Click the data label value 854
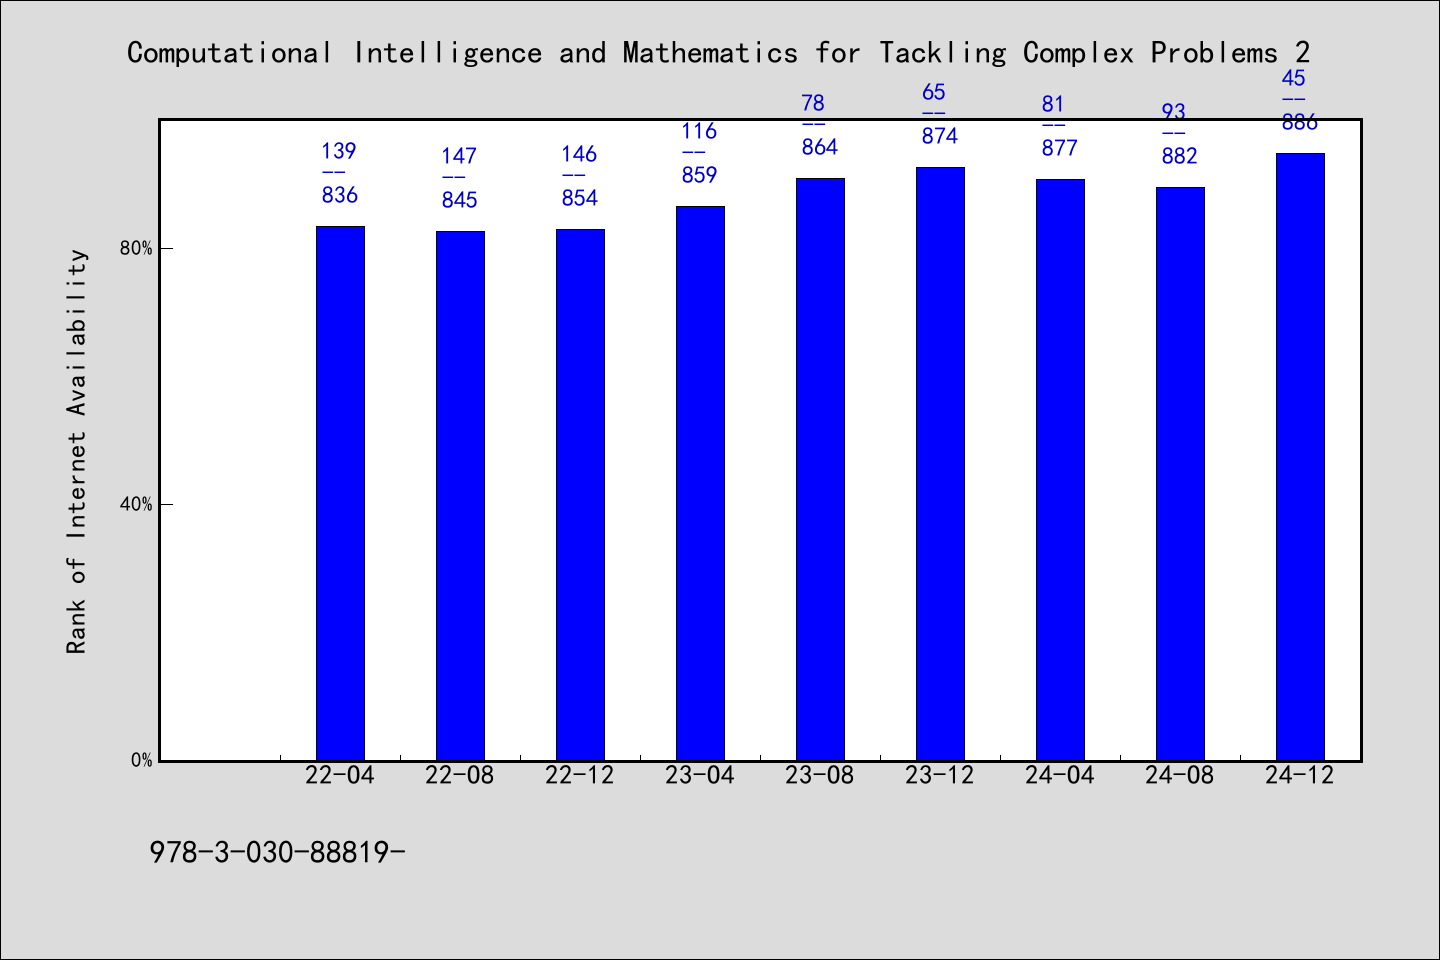The image size is (1440, 960). click(580, 198)
